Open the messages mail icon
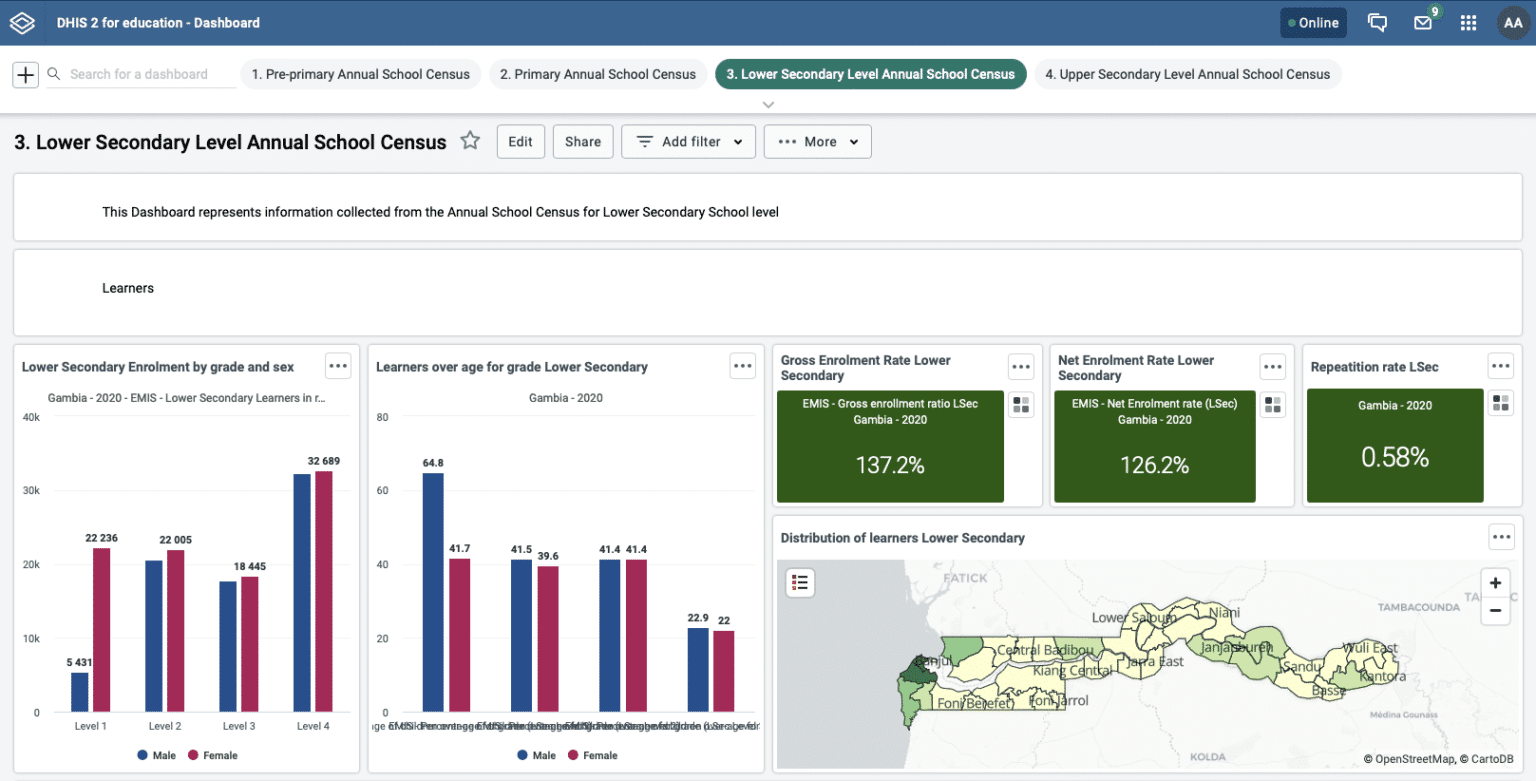The width and height of the screenshot is (1536, 781). pyautogui.click(x=1422, y=23)
